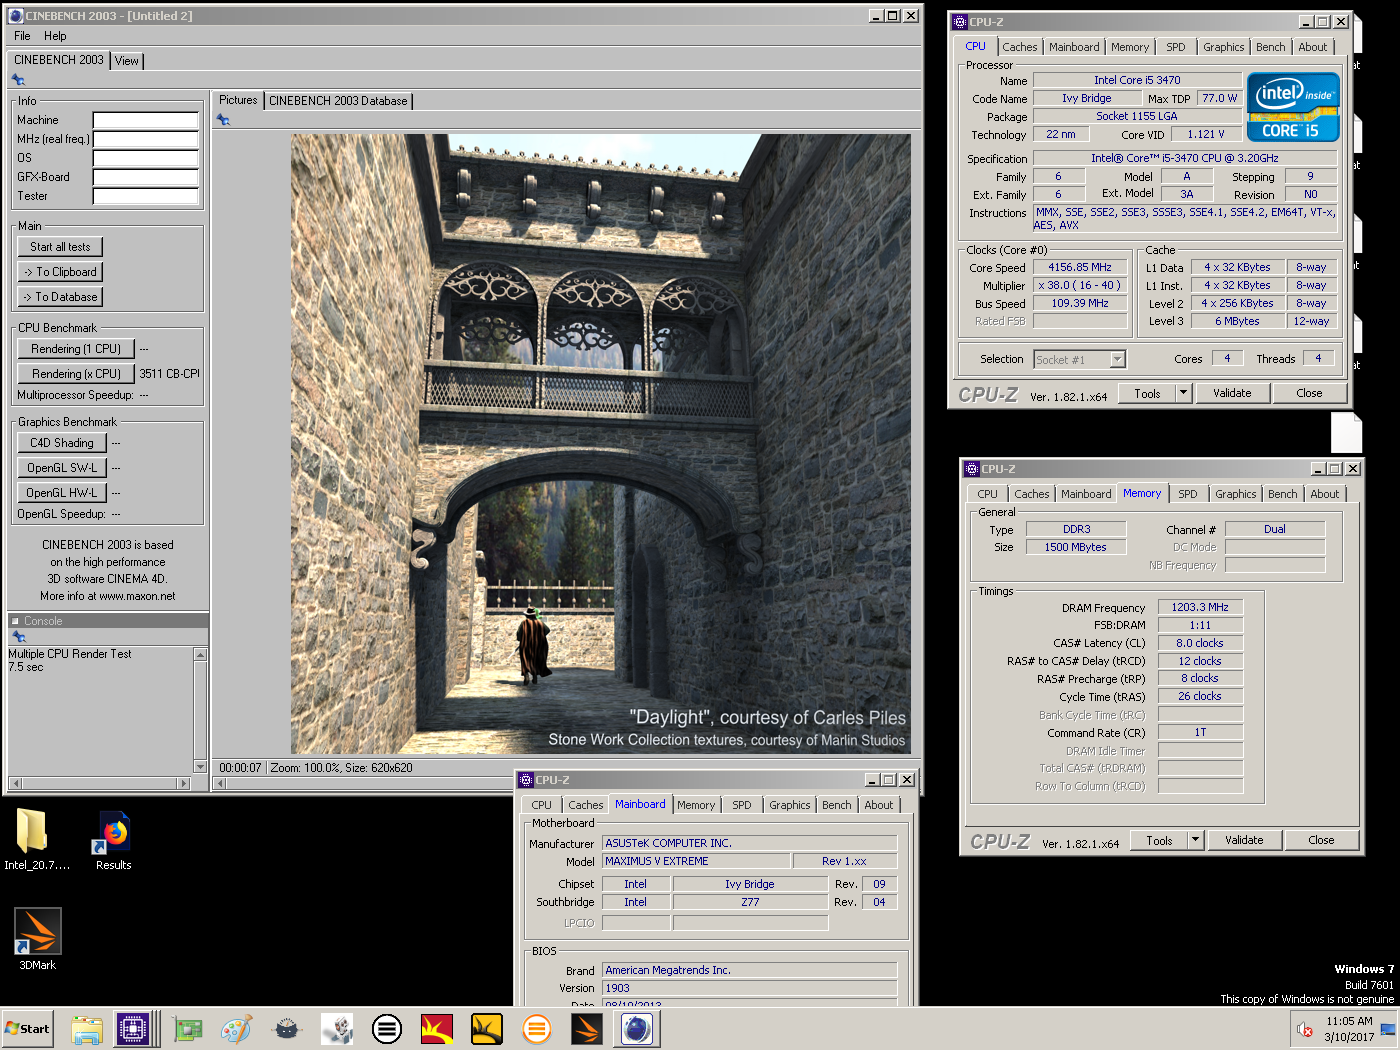The image size is (1400, 1050).
Task: Click the Maximus V Extreme model field
Action: pyautogui.click(x=696, y=861)
